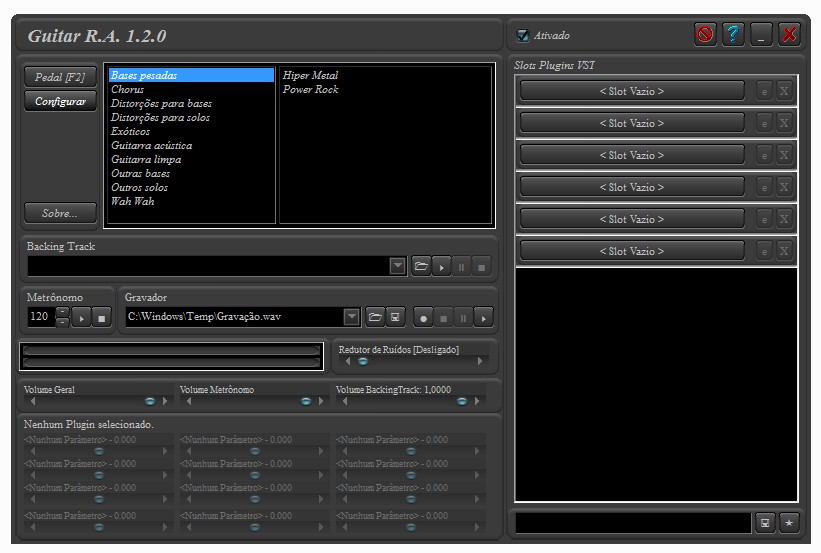Screen dimensions: 821x553
Task: Load plugin into first Slot Vazio
Action: pyautogui.click(x=632, y=91)
